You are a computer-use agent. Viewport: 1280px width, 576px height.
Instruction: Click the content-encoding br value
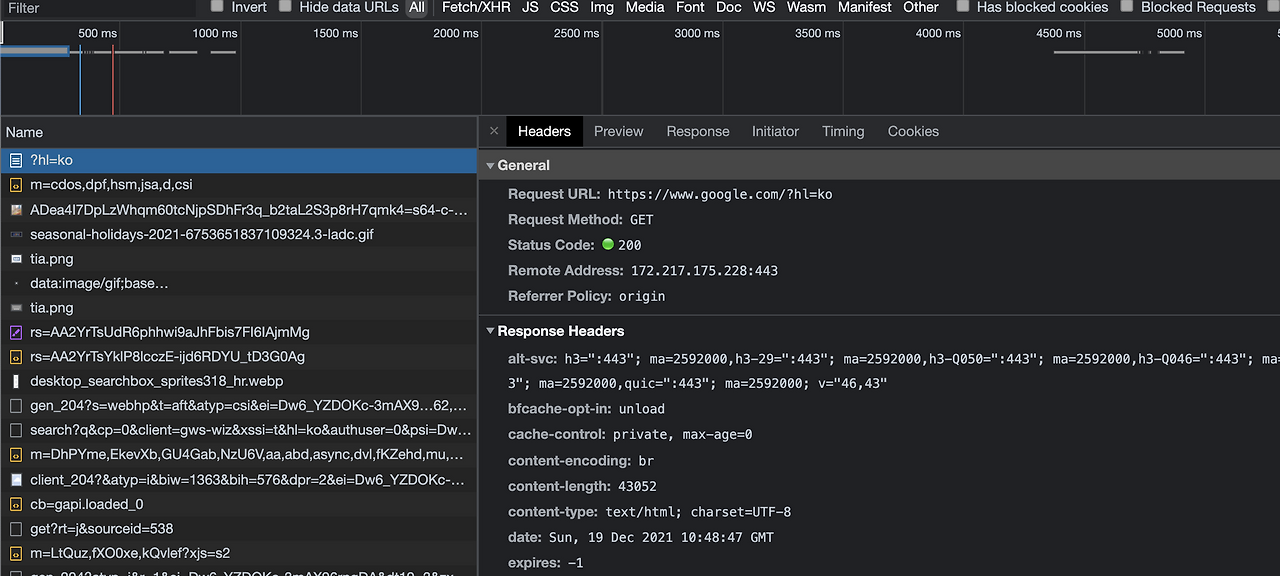647,460
